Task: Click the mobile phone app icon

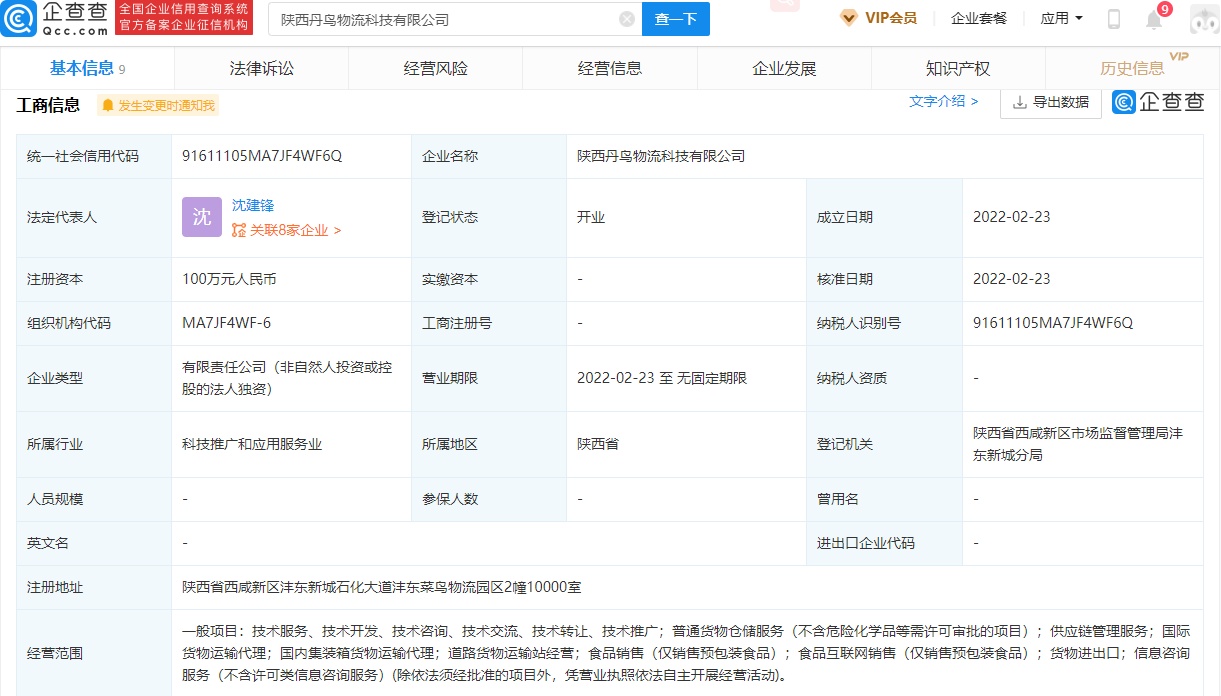Action: (x=1113, y=19)
